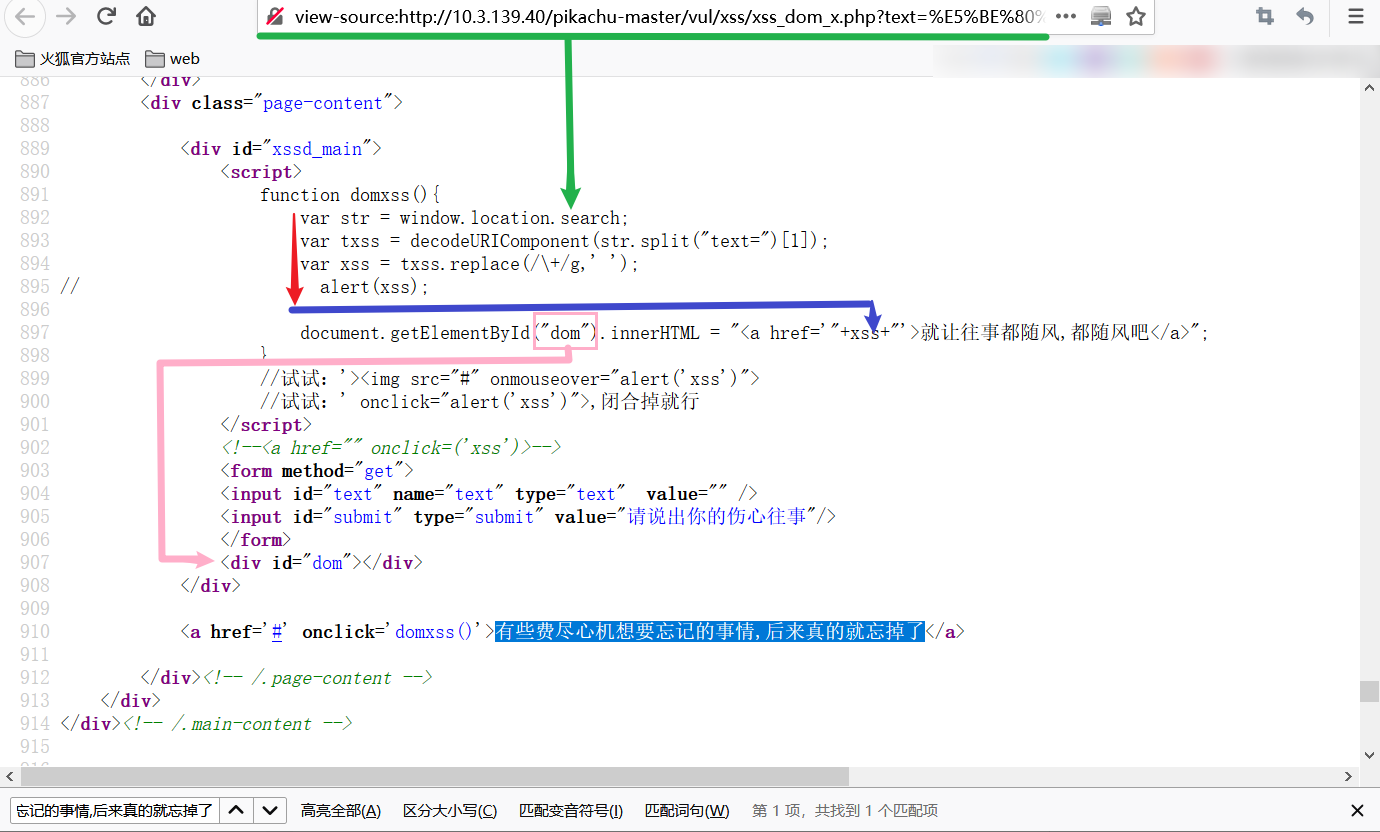Click the 'get' method value on line 903
Screen dimensions: 1380x832
(379, 471)
